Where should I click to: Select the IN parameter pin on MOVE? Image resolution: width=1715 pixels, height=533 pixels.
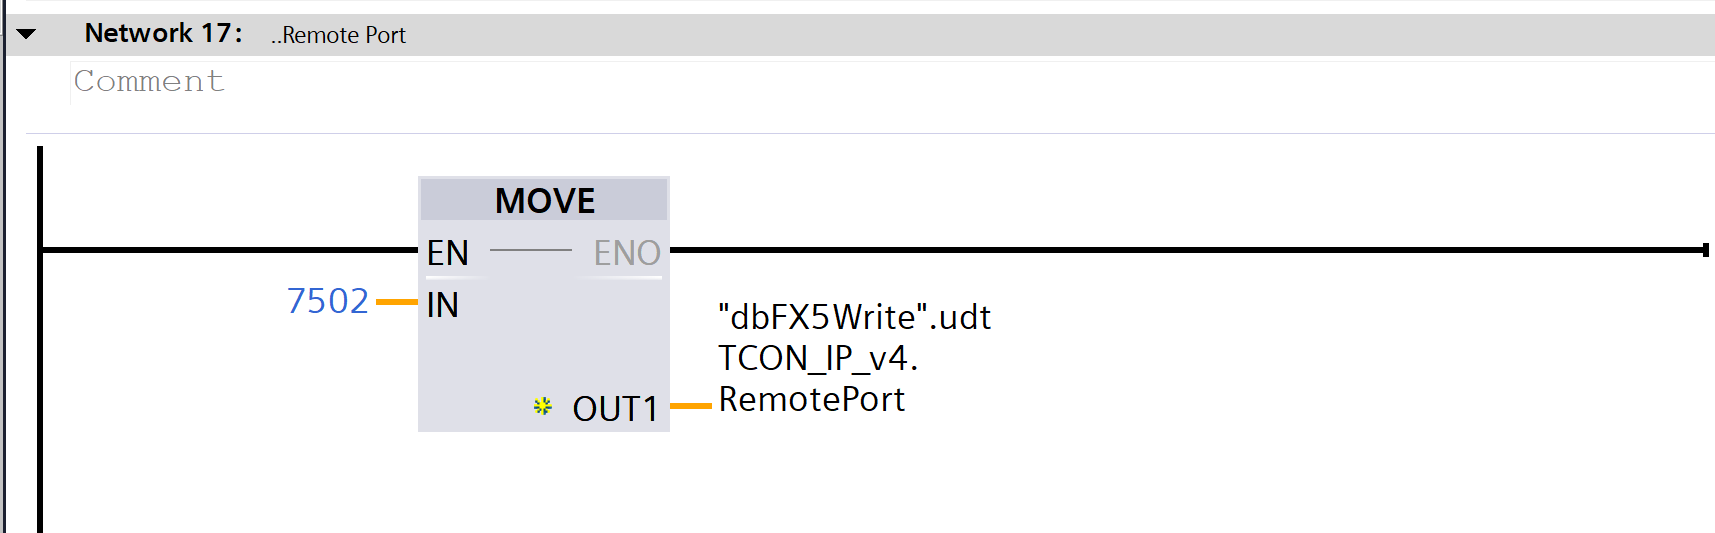coord(442,305)
